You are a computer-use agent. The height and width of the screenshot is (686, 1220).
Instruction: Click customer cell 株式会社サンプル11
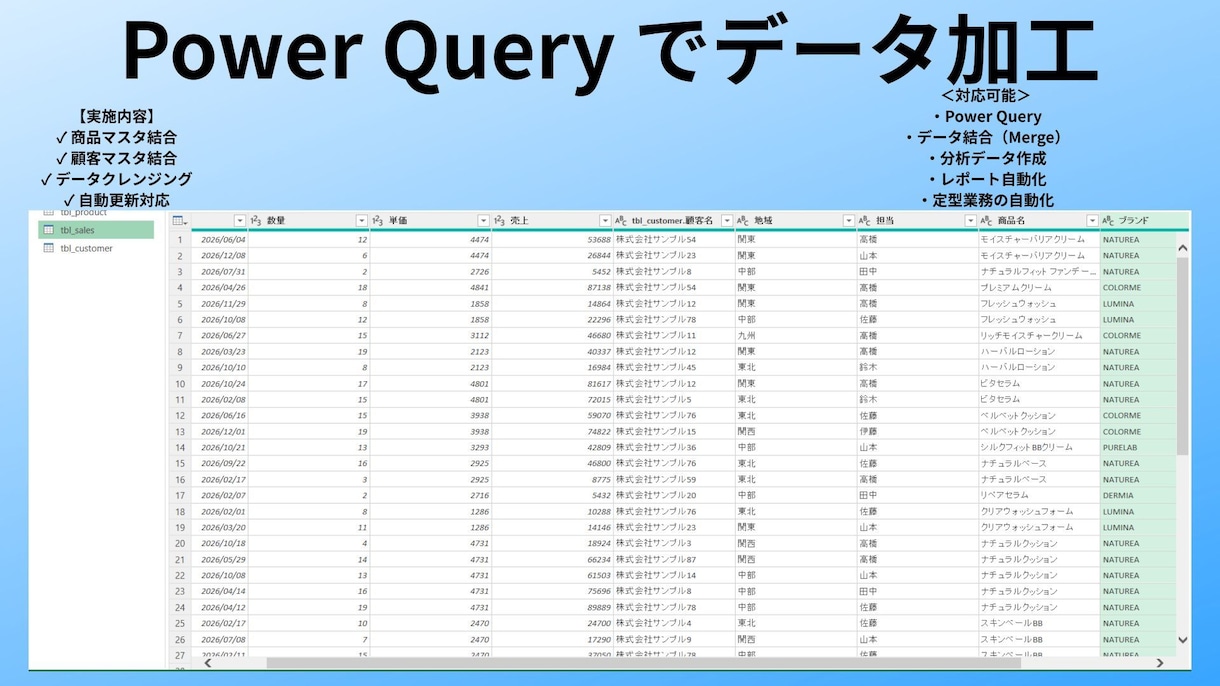tap(674, 336)
